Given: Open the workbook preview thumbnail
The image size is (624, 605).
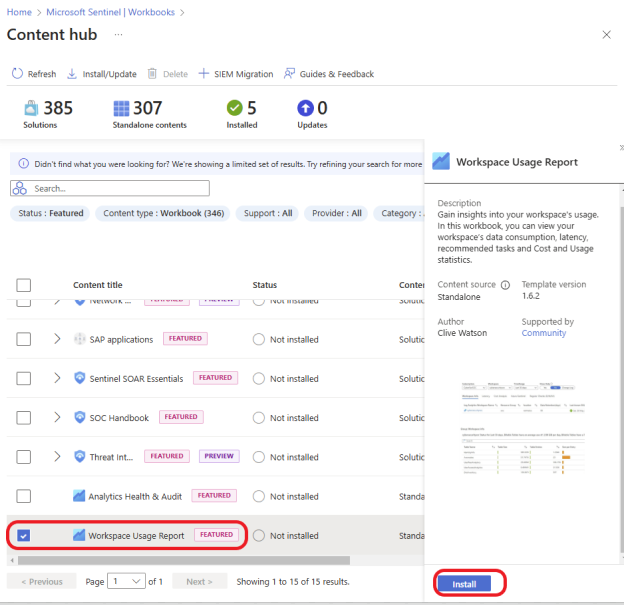Looking at the screenshot, I should point(523,428).
